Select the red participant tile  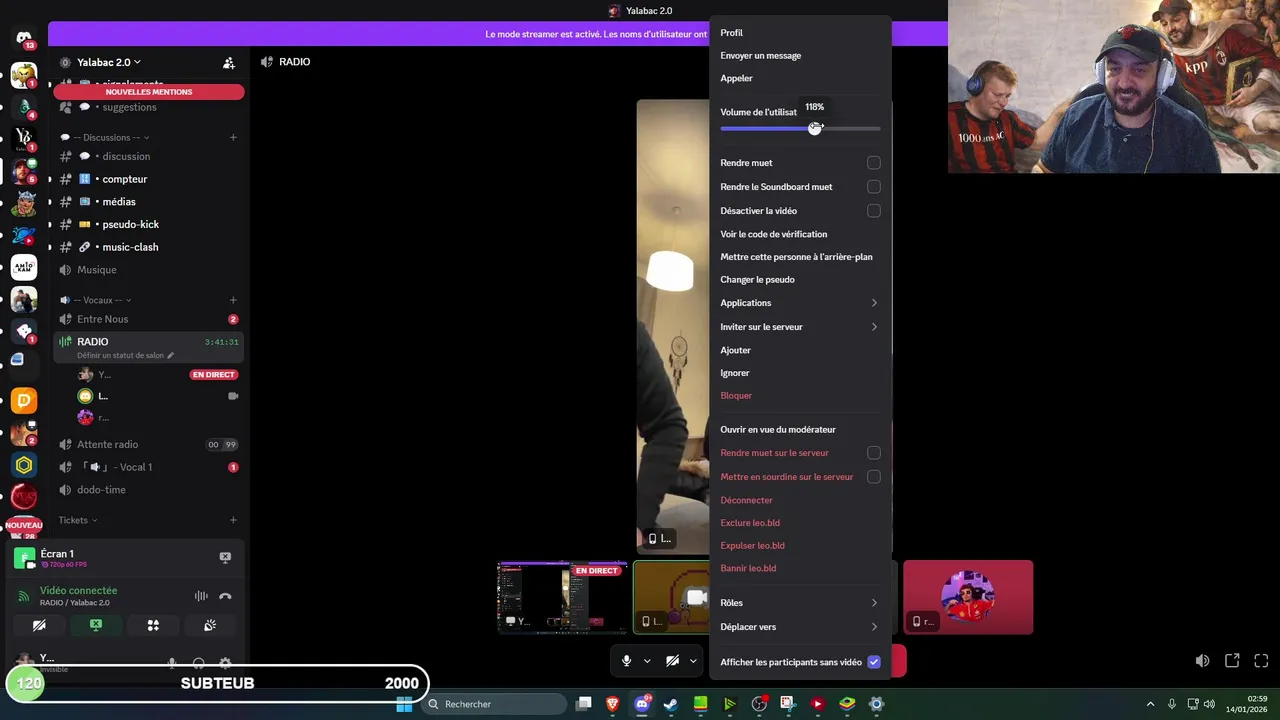968,597
